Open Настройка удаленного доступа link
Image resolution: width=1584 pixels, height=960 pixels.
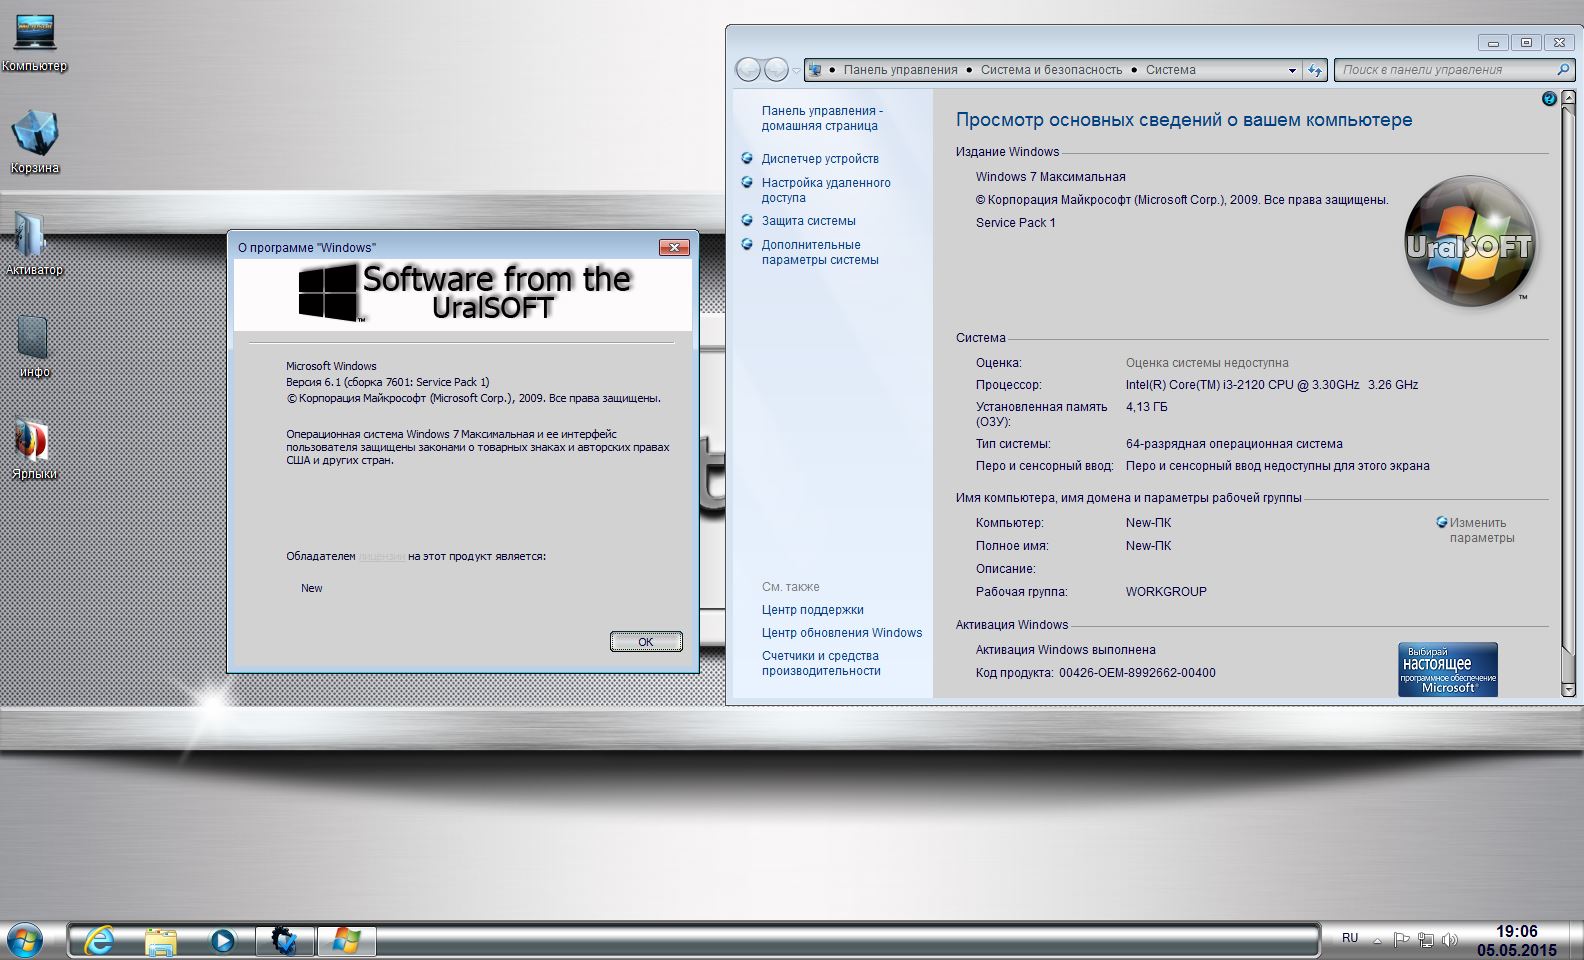point(826,190)
